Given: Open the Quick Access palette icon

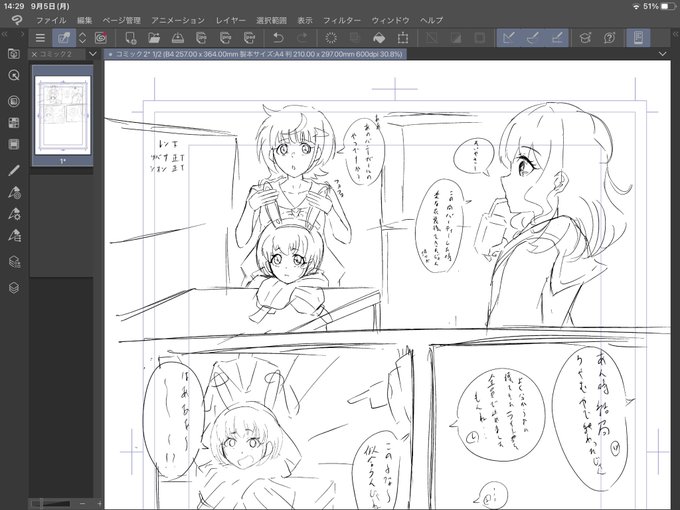Looking at the screenshot, I should pos(14,54).
